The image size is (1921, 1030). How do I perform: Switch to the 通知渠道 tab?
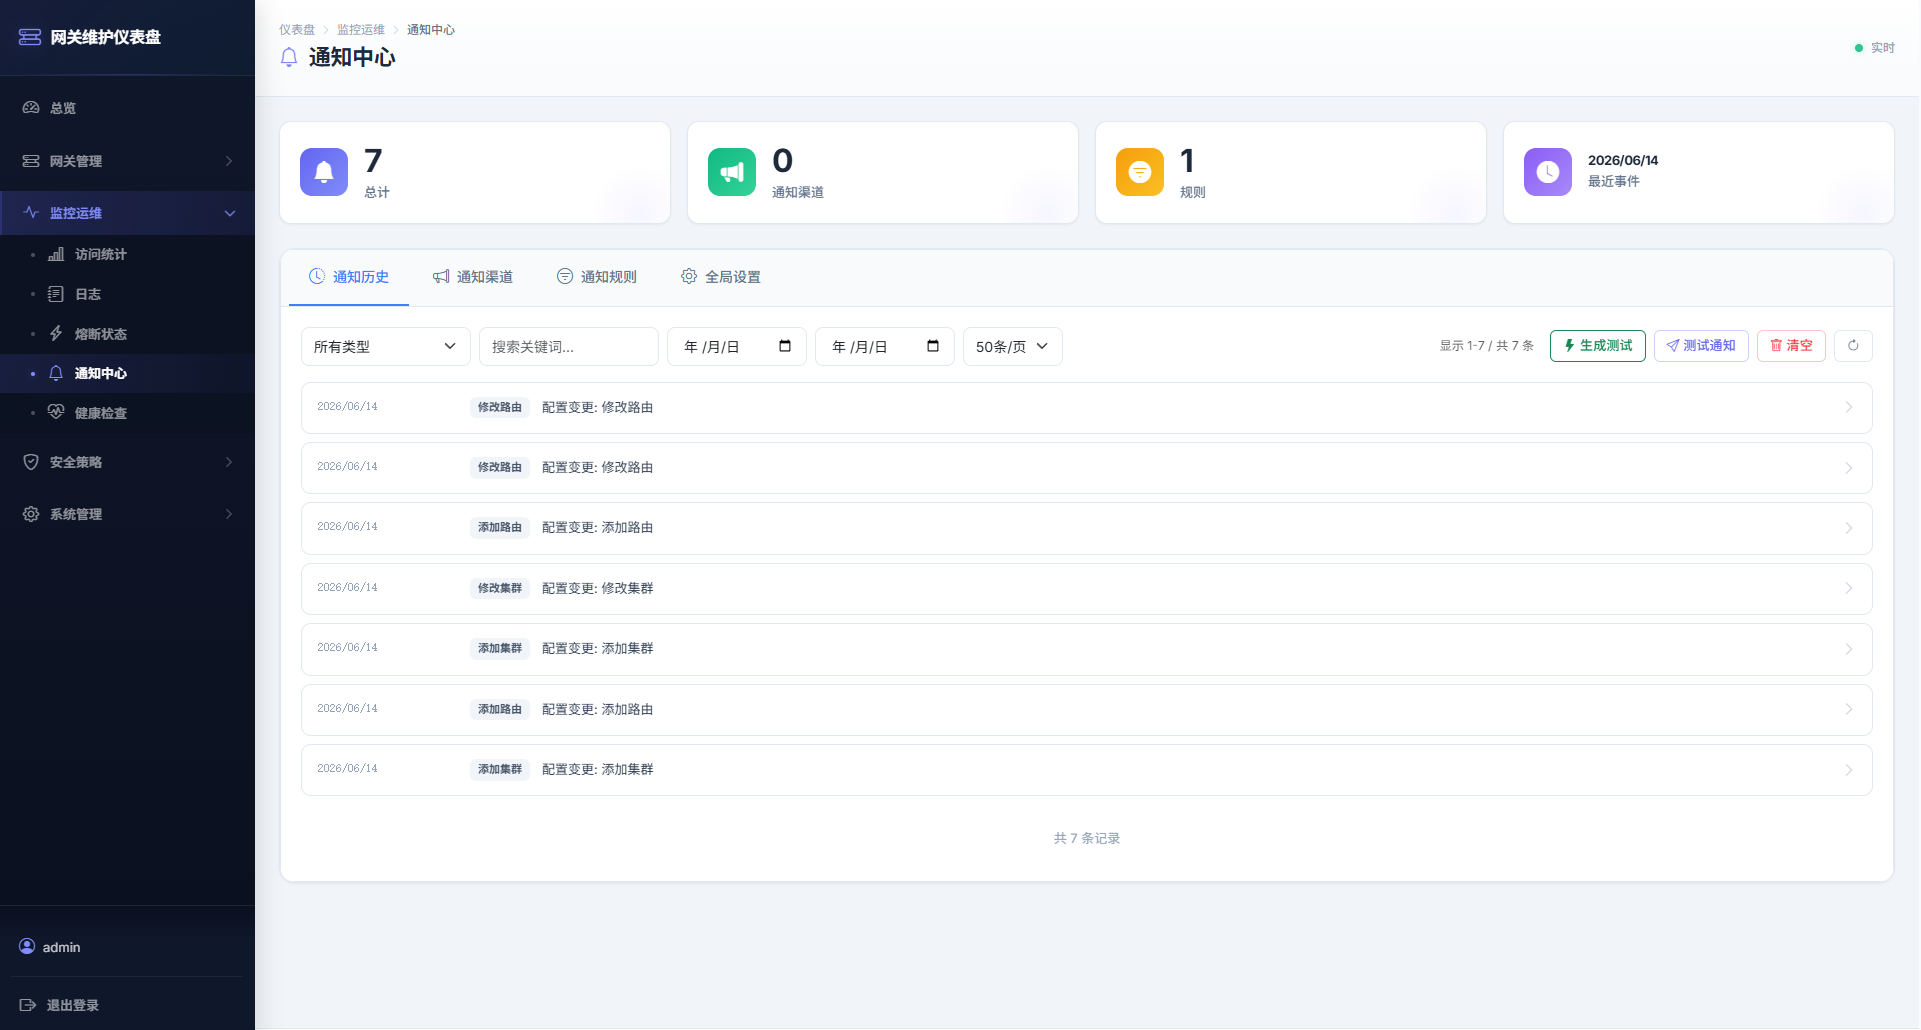[x=473, y=277]
